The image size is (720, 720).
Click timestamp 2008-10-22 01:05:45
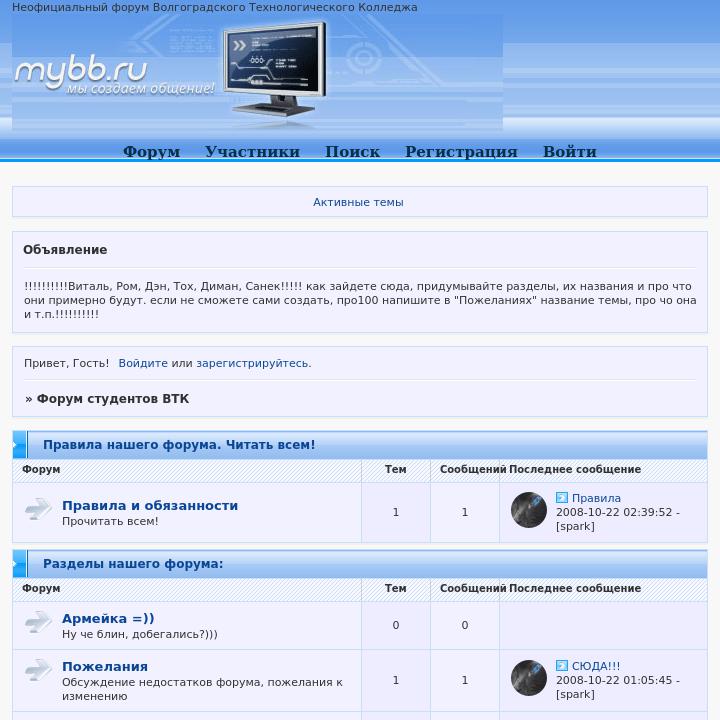614,680
